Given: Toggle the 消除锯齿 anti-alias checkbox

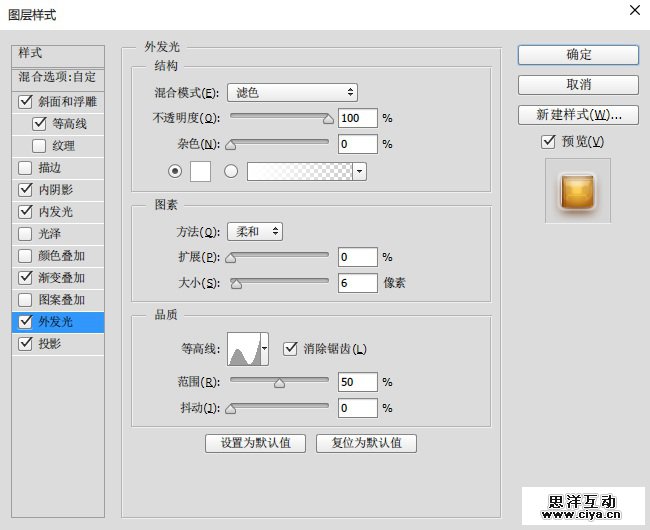Looking at the screenshot, I should (x=291, y=349).
